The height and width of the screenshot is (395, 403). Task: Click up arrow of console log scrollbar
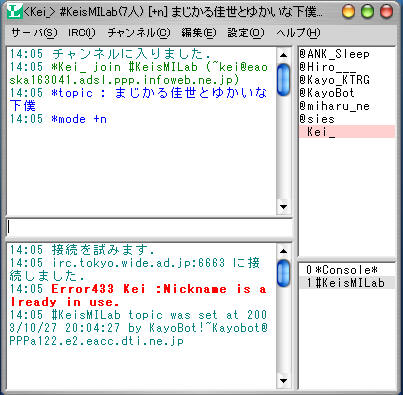coord(284,251)
